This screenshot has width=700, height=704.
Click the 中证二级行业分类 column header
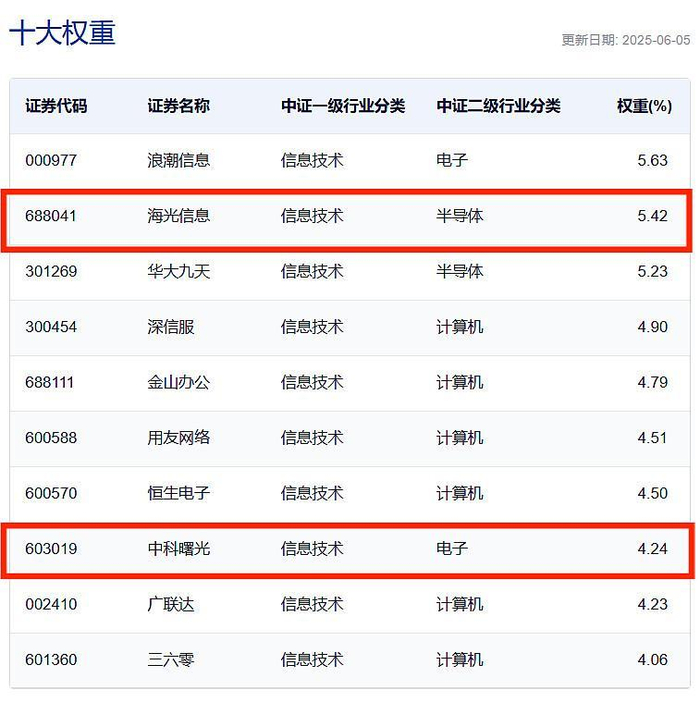tap(498, 106)
